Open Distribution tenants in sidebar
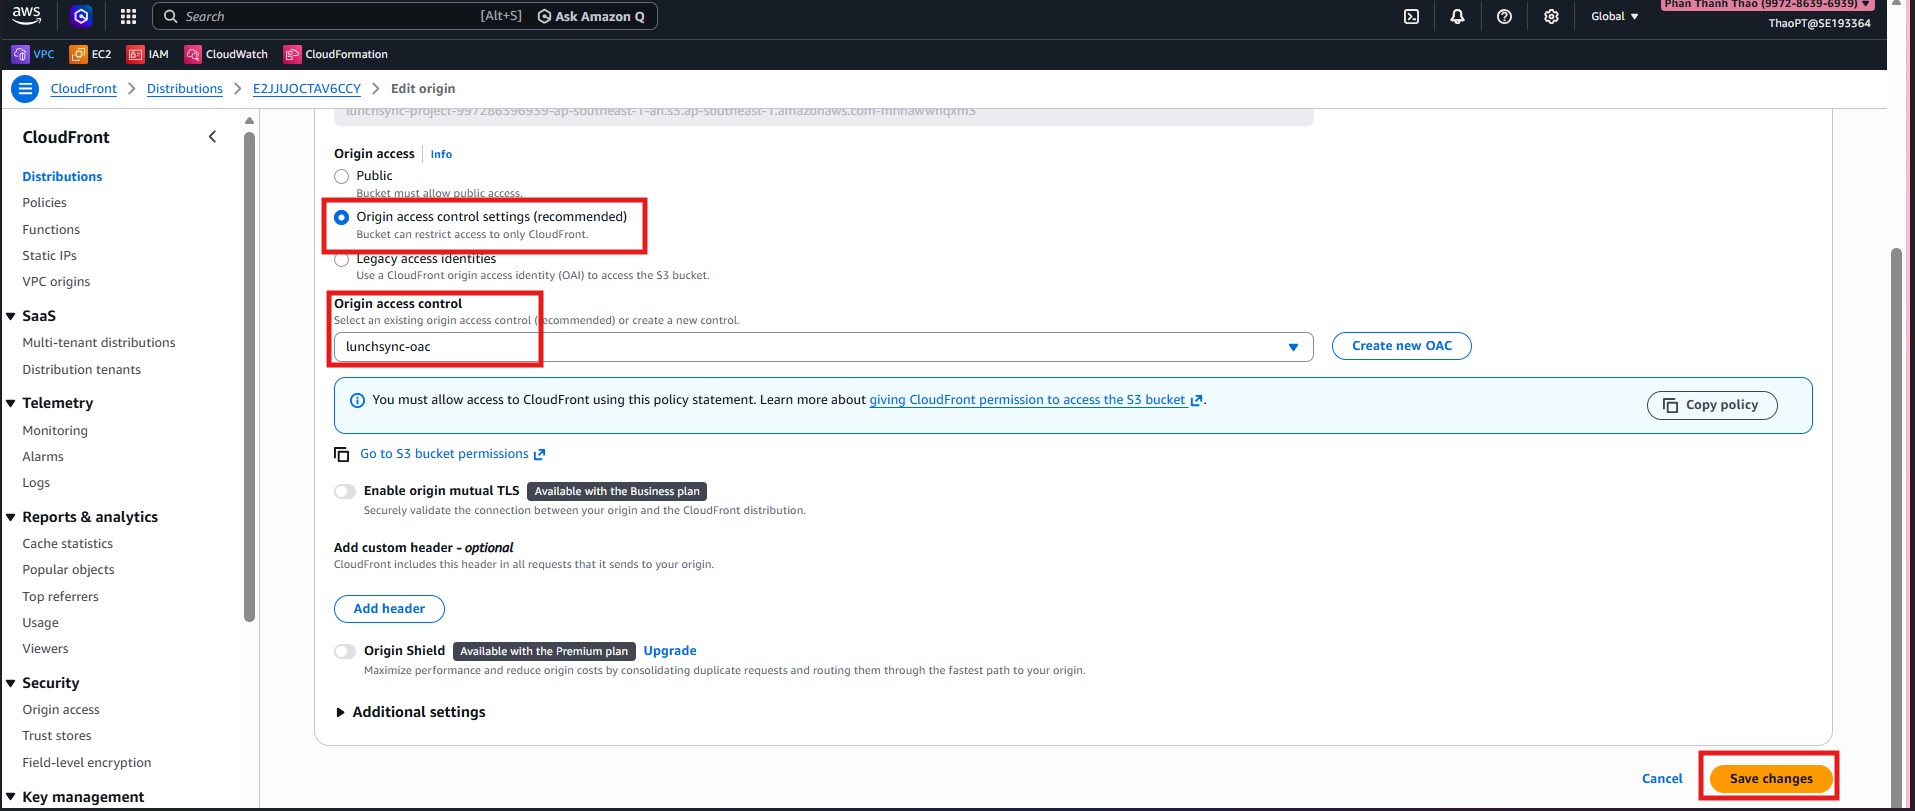 [82, 369]
